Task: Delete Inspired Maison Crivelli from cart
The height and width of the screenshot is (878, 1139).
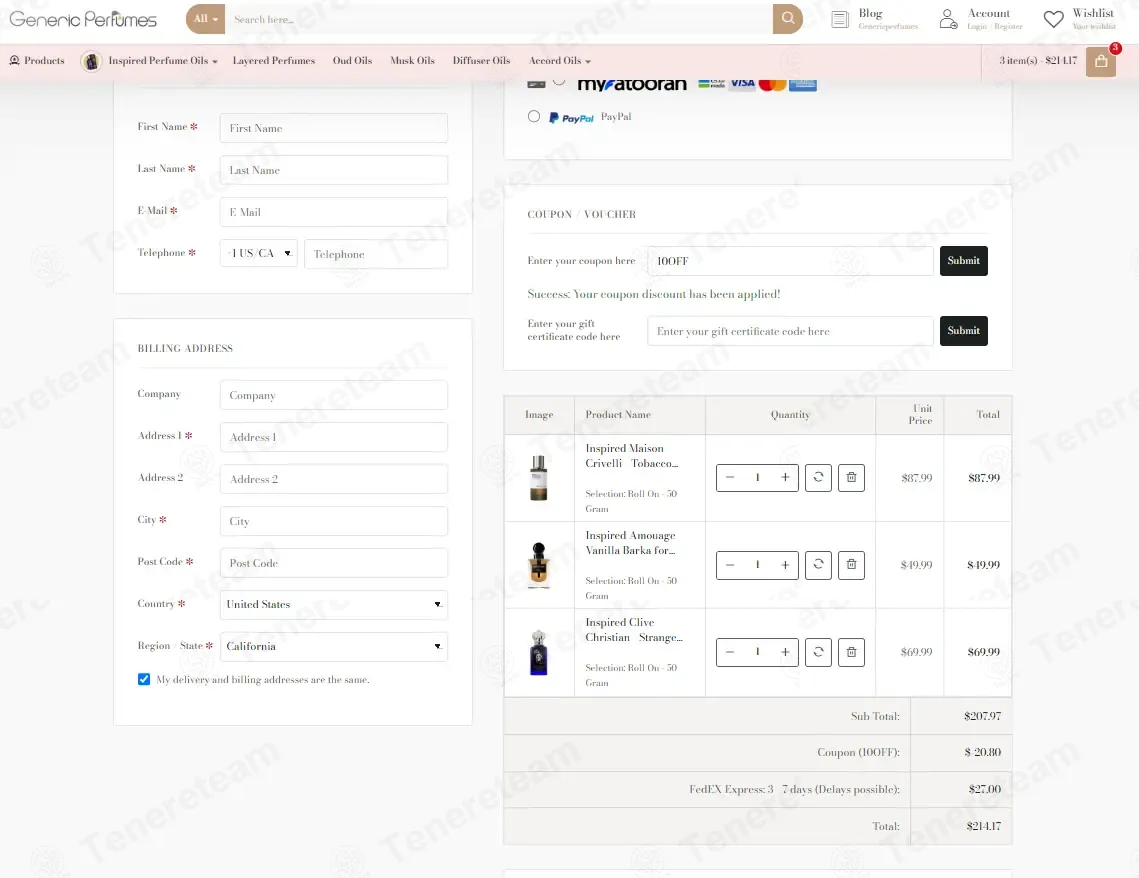Action: pos(851,478)
